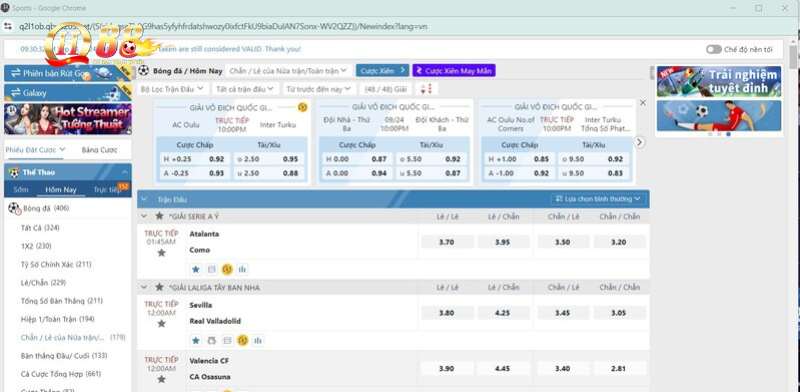This screenshot has height=392, width=800.
Task: Open the Hot Streamer Tường Thuật banner
Action: point(67,119)
